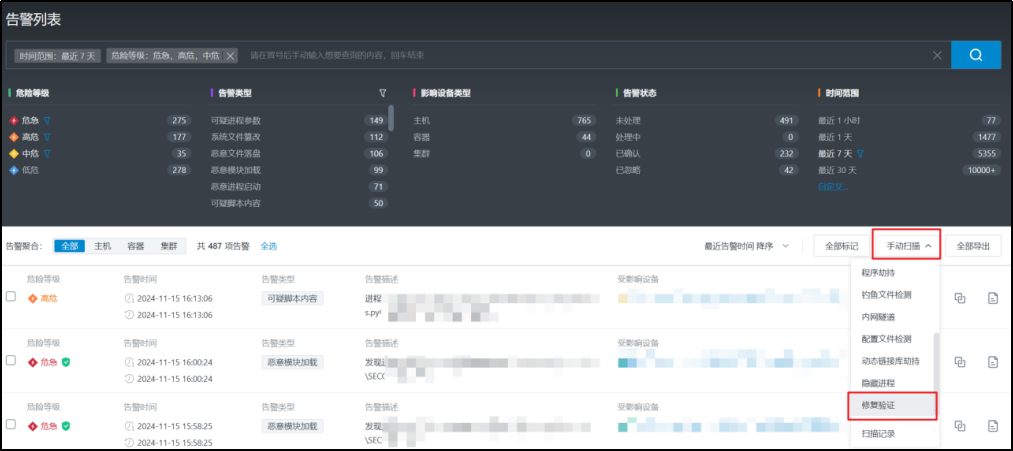Click the blue search magnifier button

(976, 55)
